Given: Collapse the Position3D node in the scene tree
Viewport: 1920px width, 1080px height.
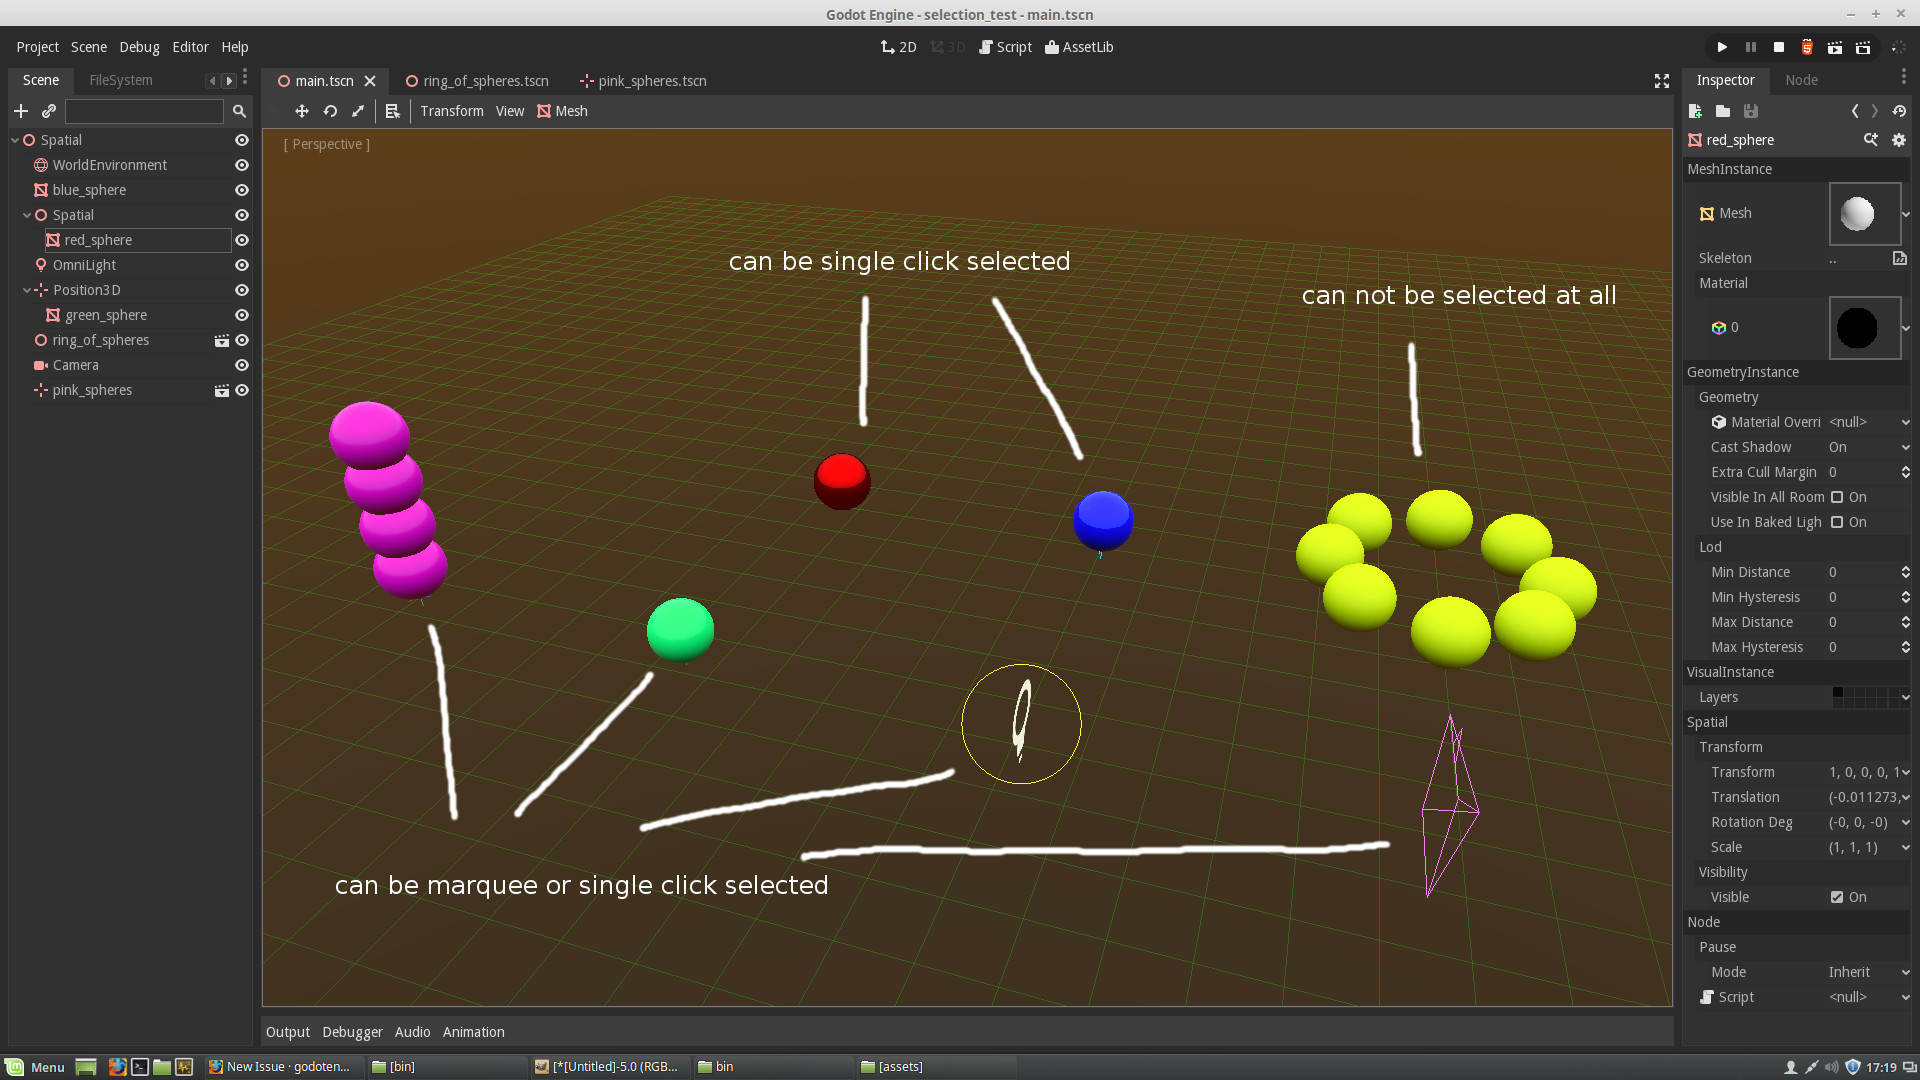Looking at the screenshot, I should 28,290.
